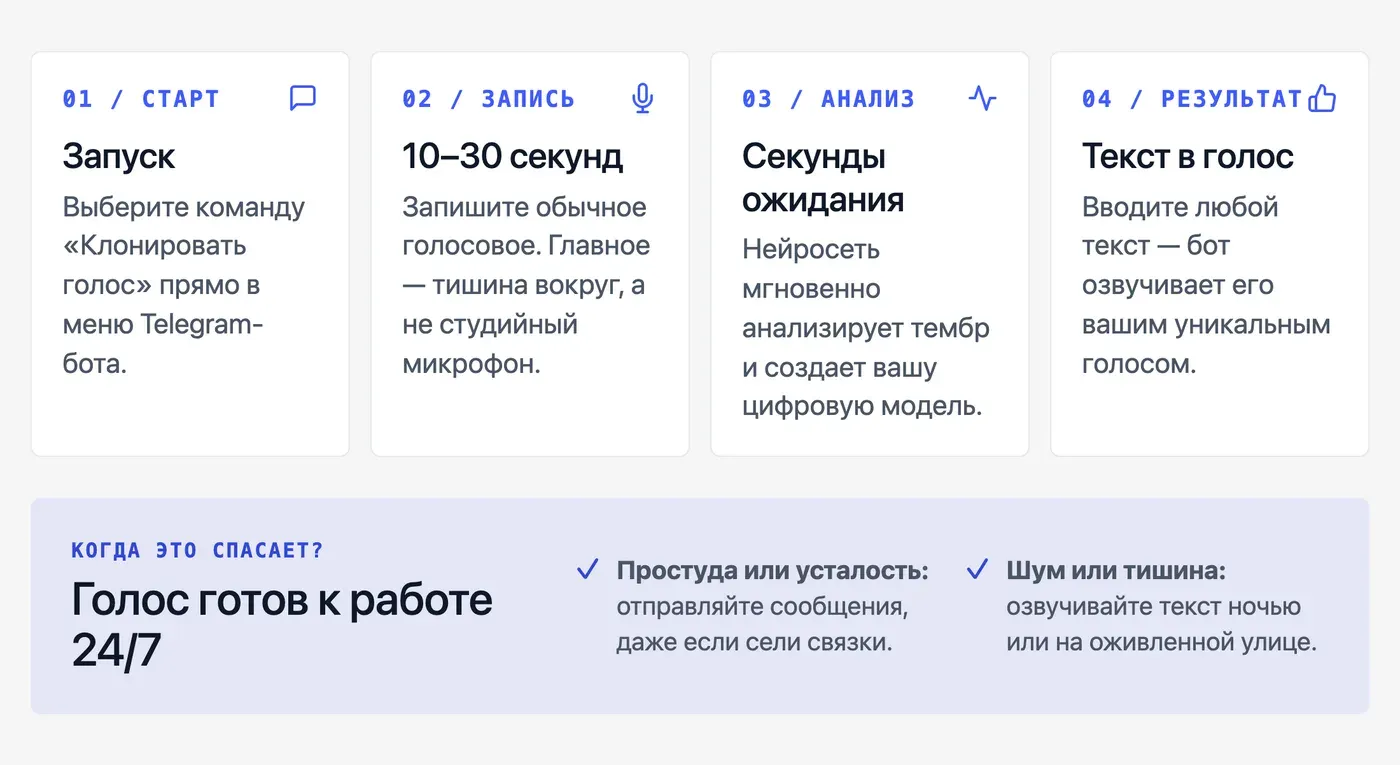1400x765 pixels.
Task: Click the "Голос готов к работе 24/7" headline
Action: (x=282, y=625)
